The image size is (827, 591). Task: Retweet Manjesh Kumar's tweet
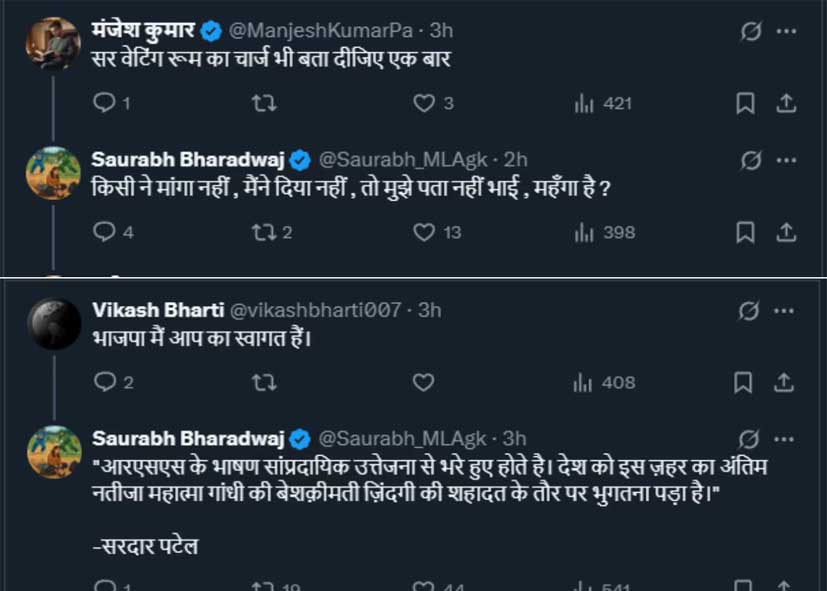[264, 103]
